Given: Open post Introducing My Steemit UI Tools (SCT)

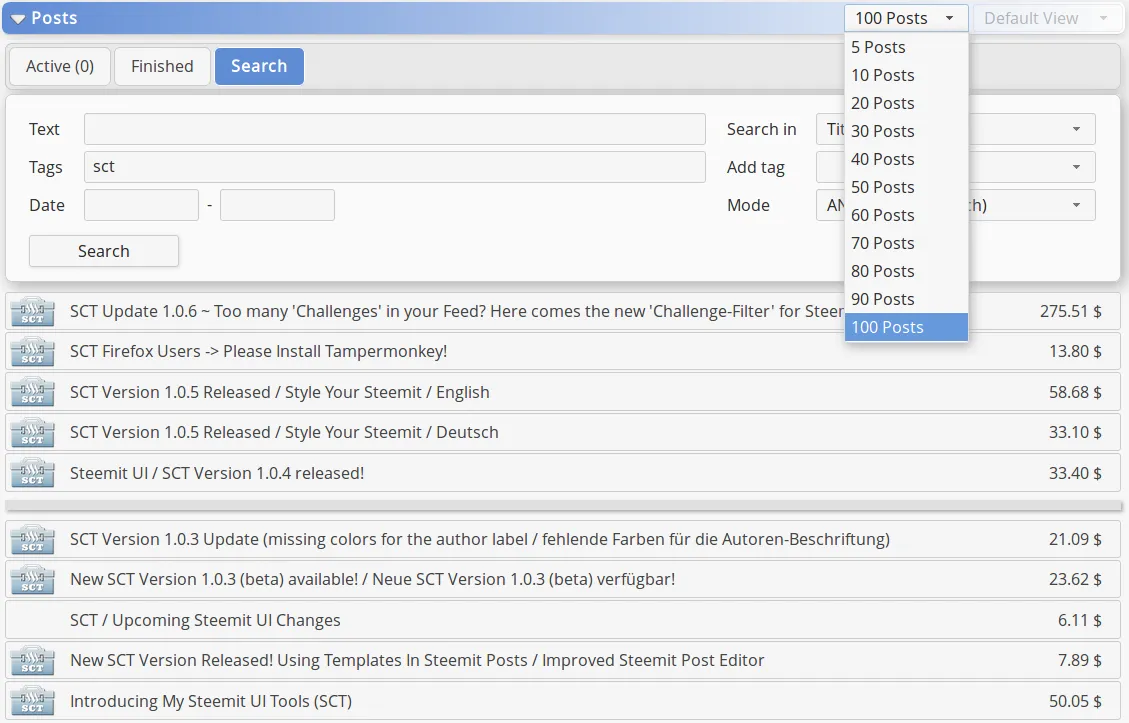Looking at the screenshot, I should coord(211,701).
